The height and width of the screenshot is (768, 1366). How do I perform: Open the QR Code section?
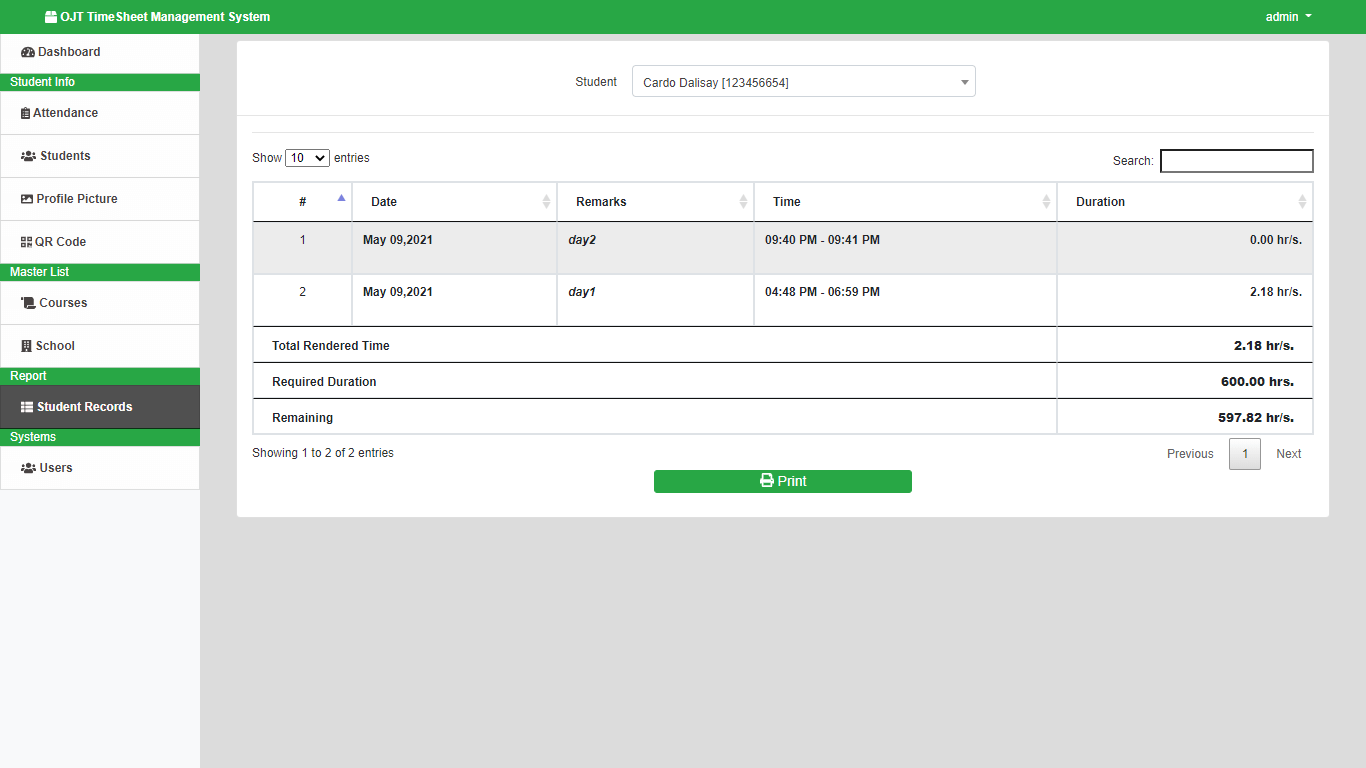pyautogui.click(x=25, y=241)
